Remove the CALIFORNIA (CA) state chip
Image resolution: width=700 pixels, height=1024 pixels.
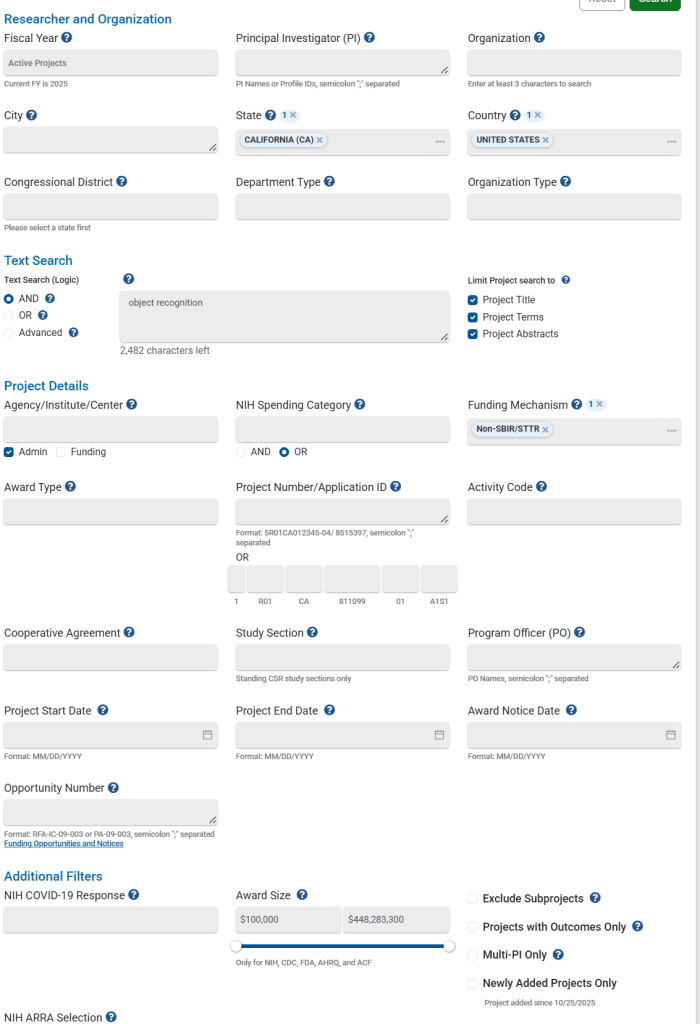(320, 140)
